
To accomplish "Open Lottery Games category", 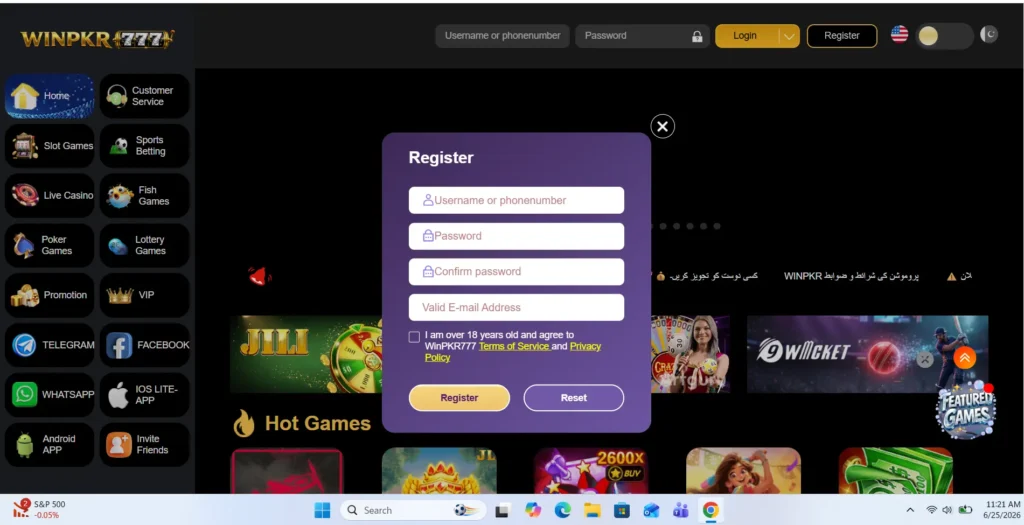I will point(145,245).
